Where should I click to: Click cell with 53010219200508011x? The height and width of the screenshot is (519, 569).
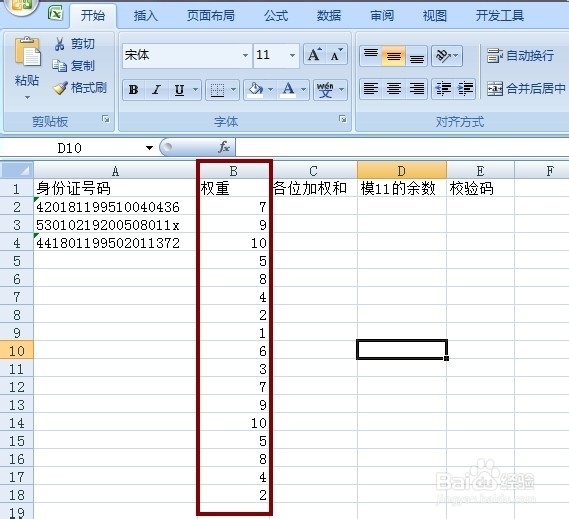point(115,225)
